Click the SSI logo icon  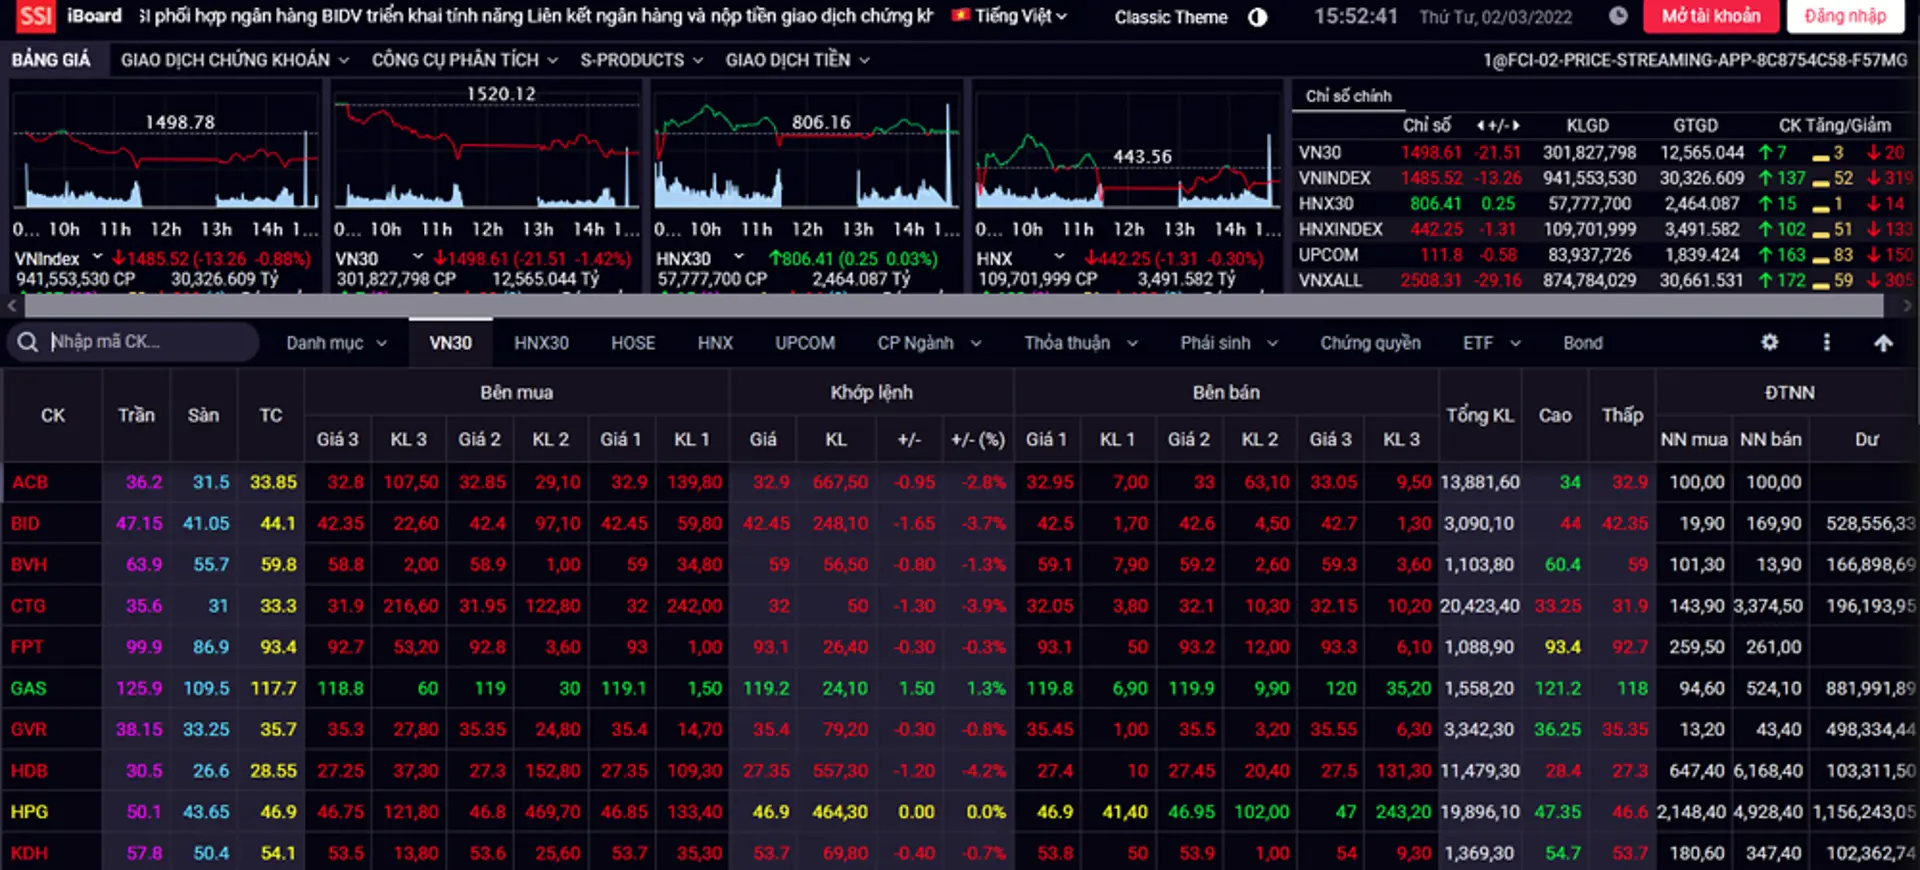pos(35,16)
